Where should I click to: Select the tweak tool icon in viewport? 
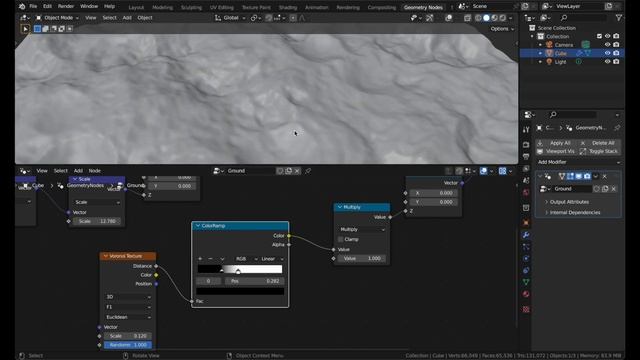coord(25,29)
